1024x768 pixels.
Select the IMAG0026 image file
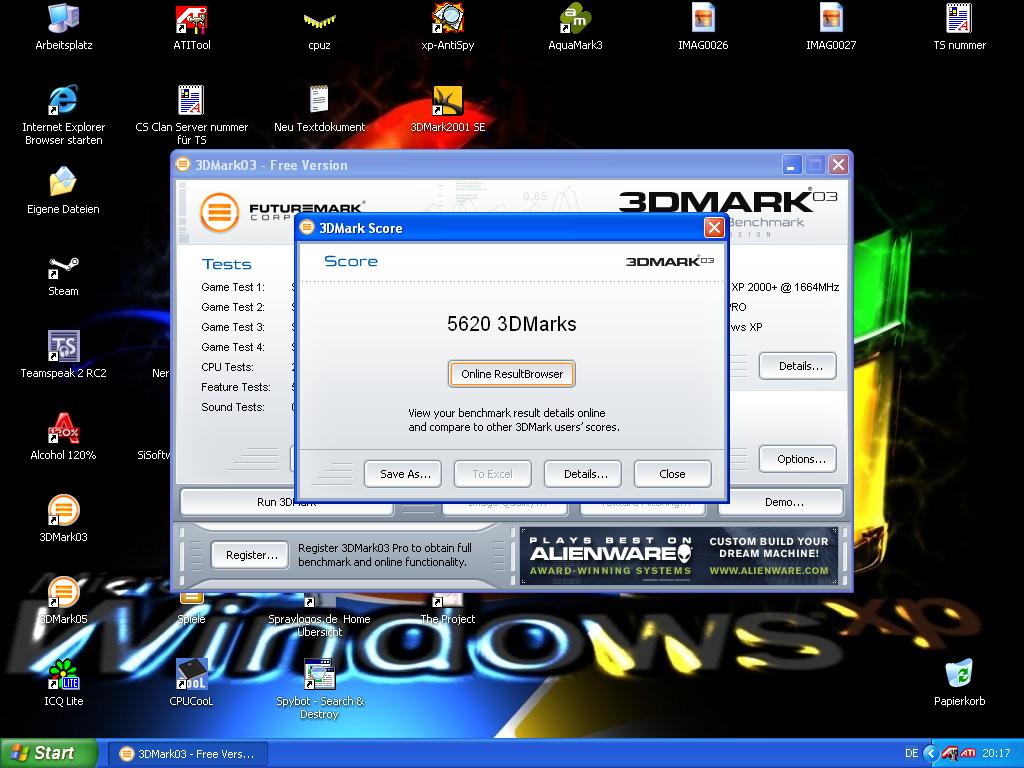pyautogui.click(x=703, y=27)
